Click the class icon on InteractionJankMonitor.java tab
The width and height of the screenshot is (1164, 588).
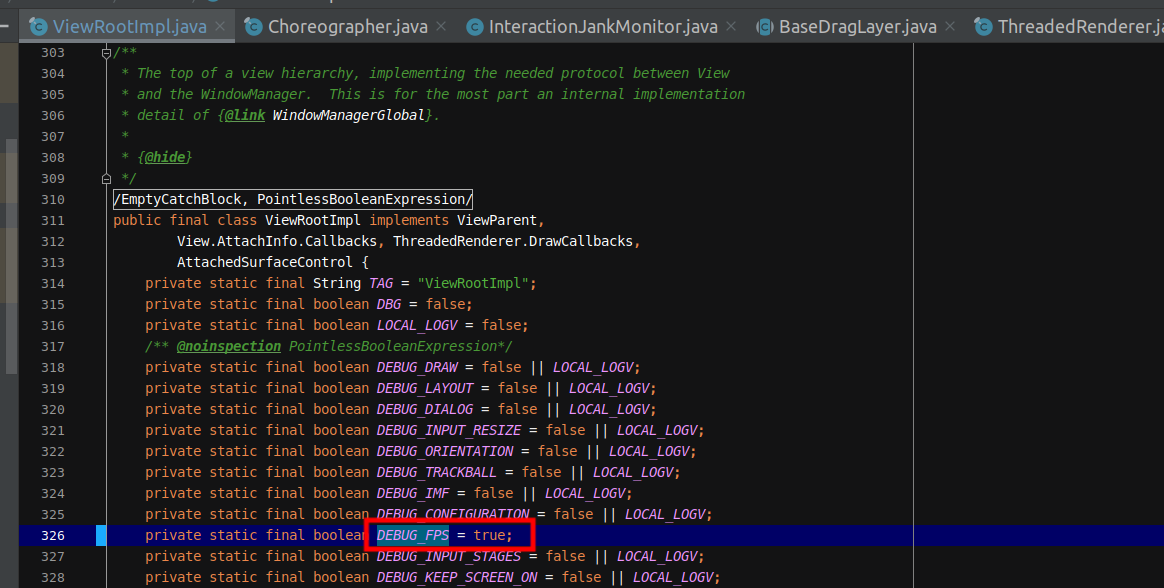pos(475,27)
